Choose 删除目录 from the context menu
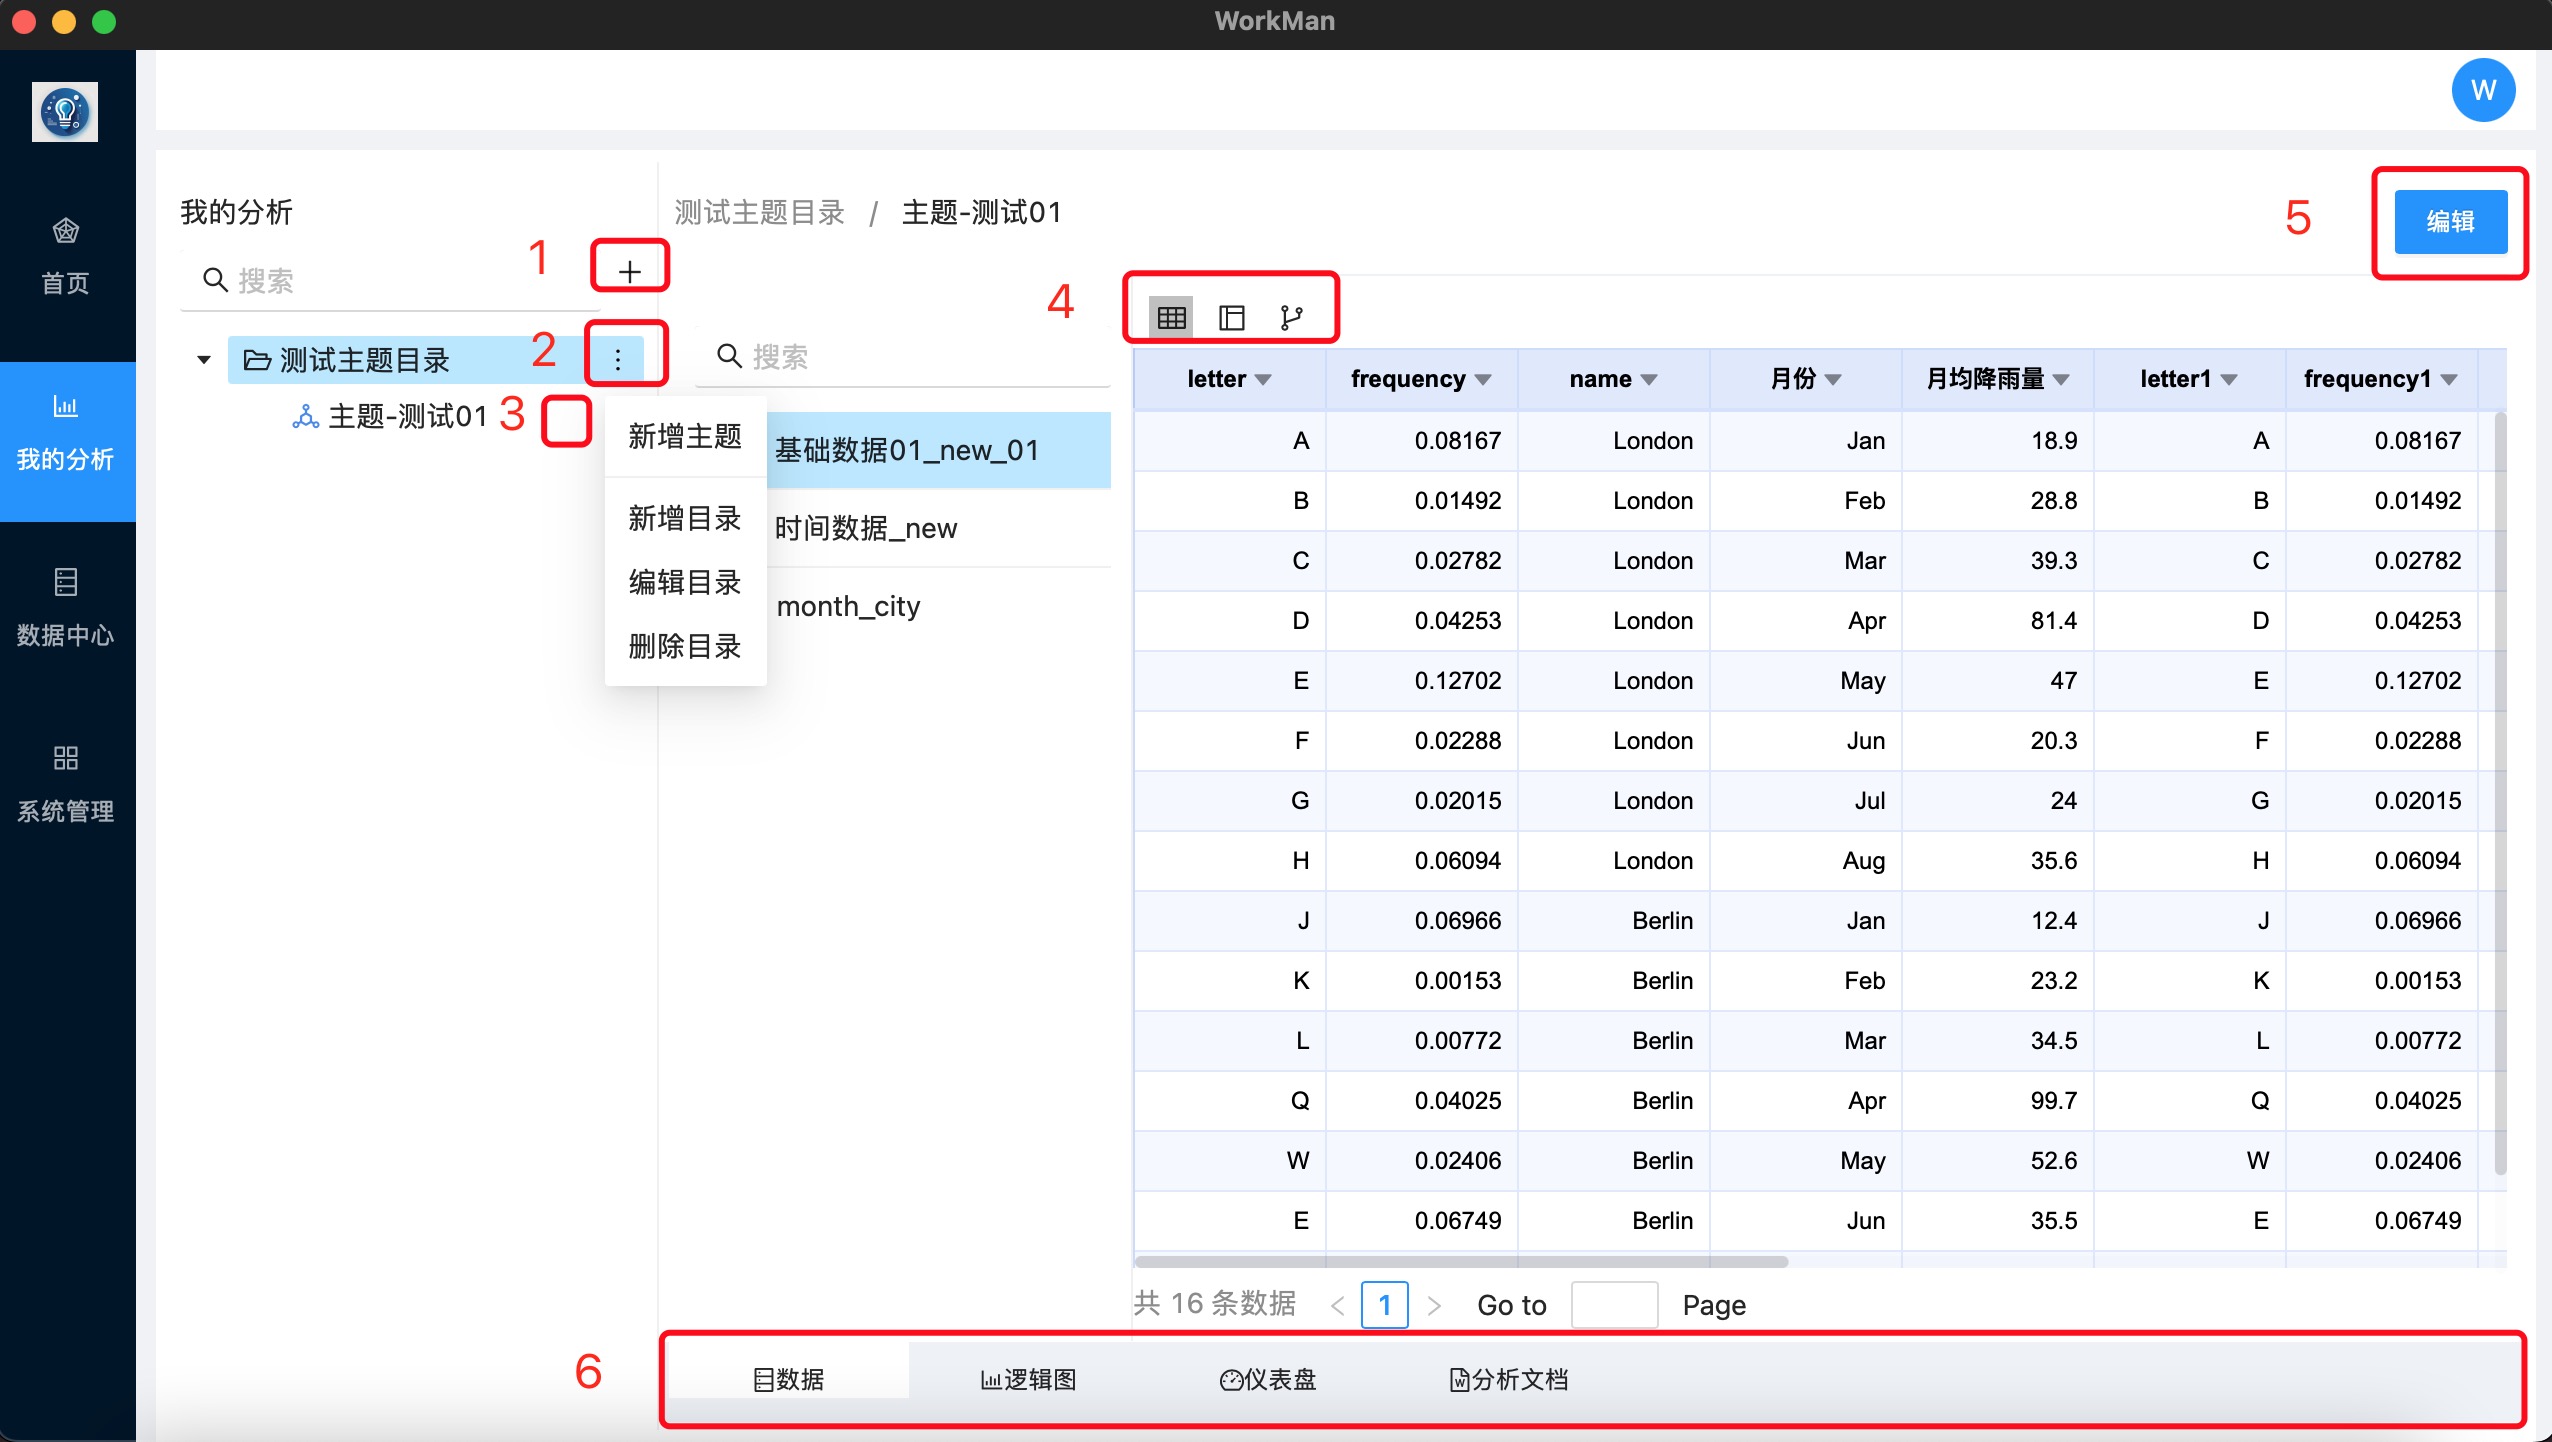The height and width of the screenshot is (1442, 2552). [x=685, y=646]
